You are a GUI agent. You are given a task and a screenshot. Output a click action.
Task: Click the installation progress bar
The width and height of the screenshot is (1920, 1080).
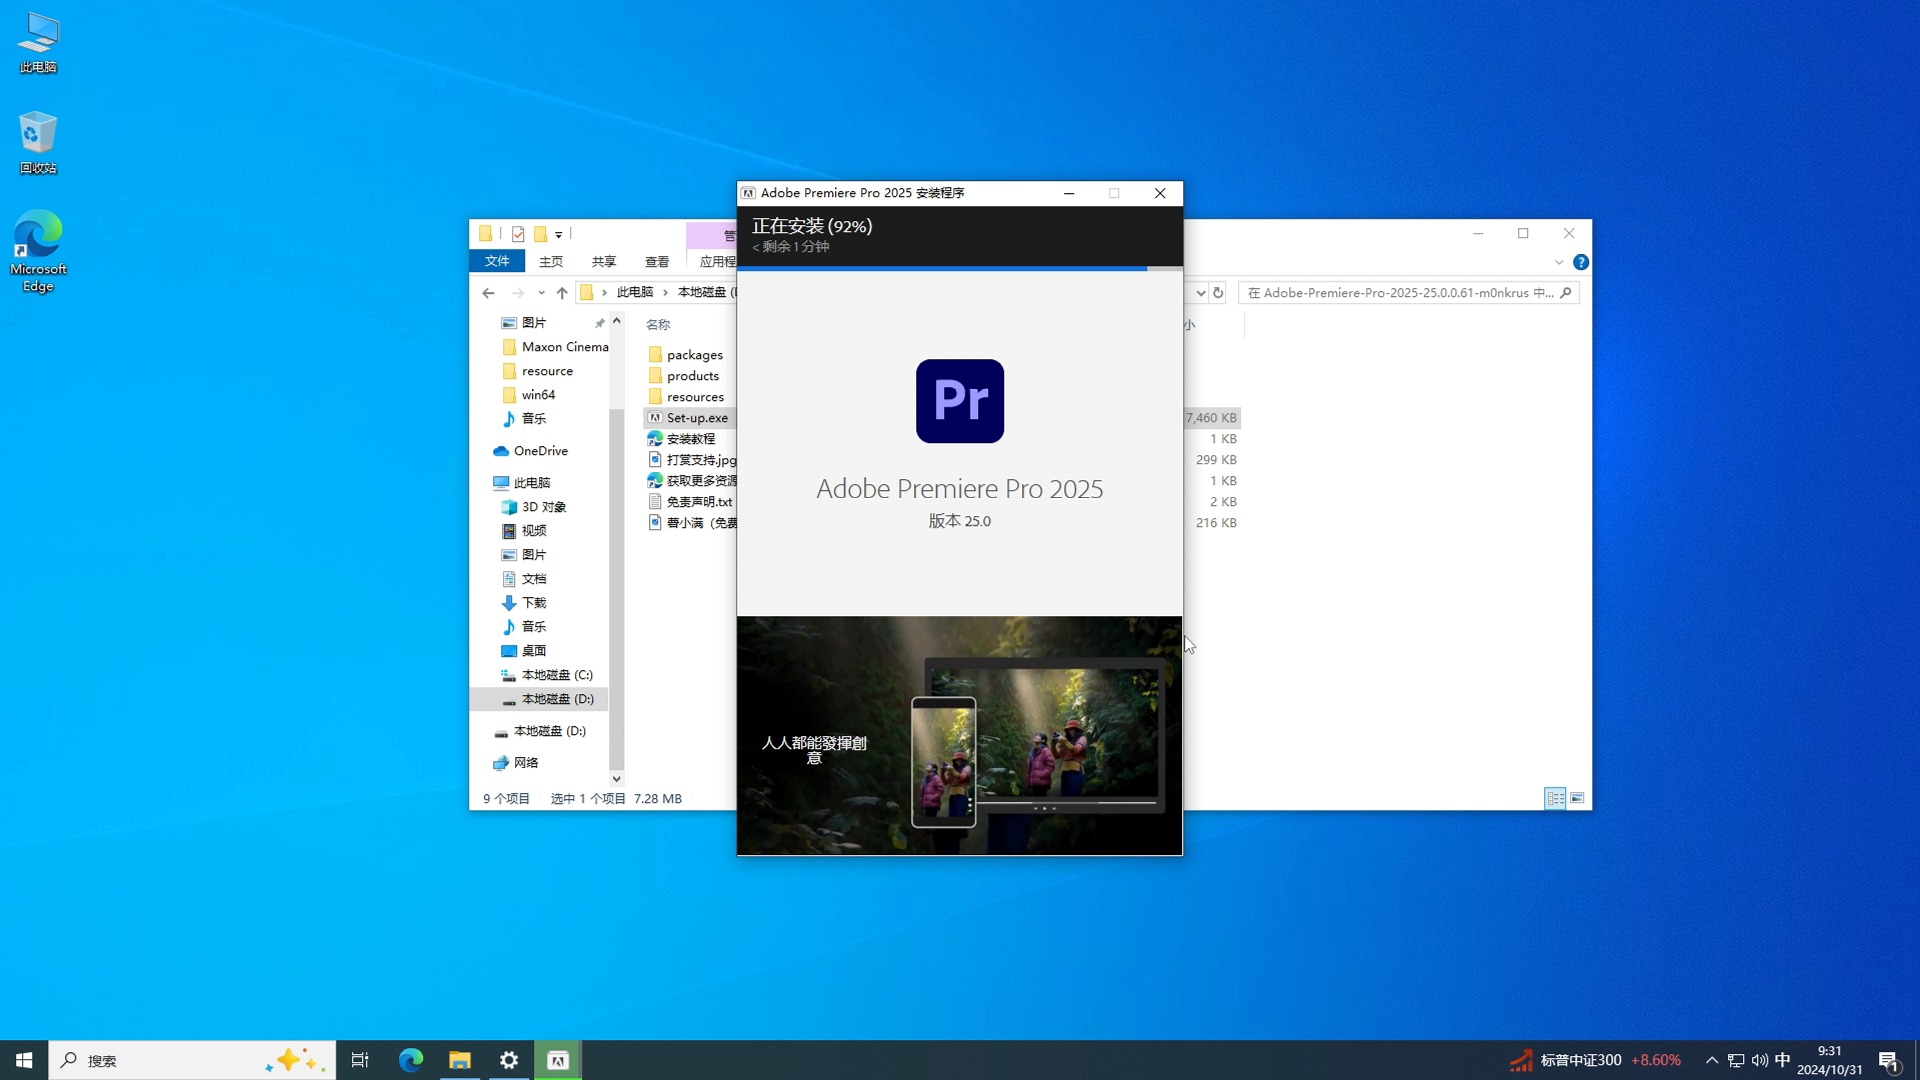tap(959, 268)
